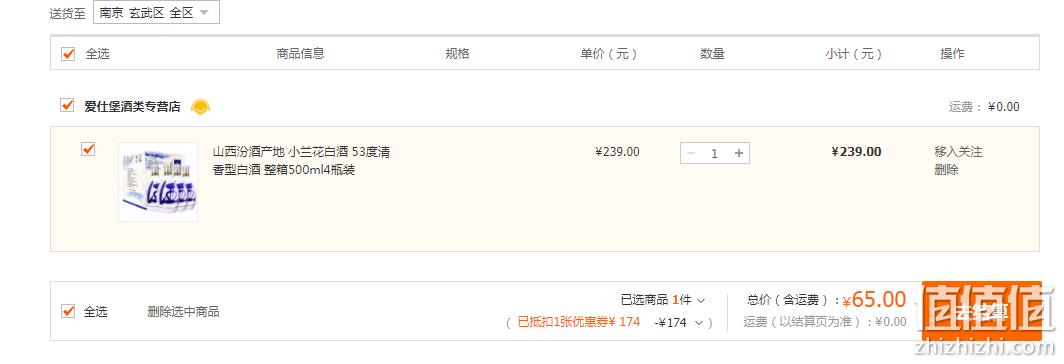Expand the coupon discount -¥174 chevron
Viewport: 1064px width, 364px height.
tap(699, 323)
